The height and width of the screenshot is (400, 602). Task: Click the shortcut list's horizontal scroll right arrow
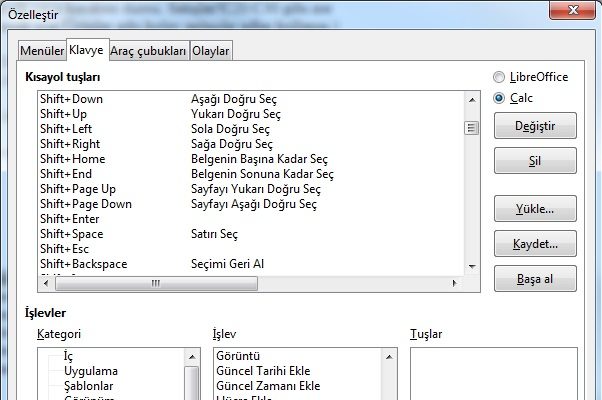click(455, 283)
